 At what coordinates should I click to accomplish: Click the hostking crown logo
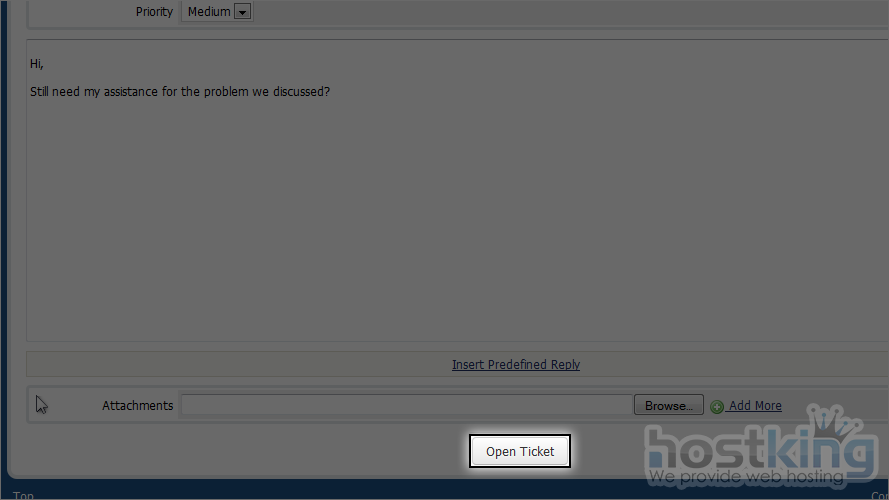point(834,421)
